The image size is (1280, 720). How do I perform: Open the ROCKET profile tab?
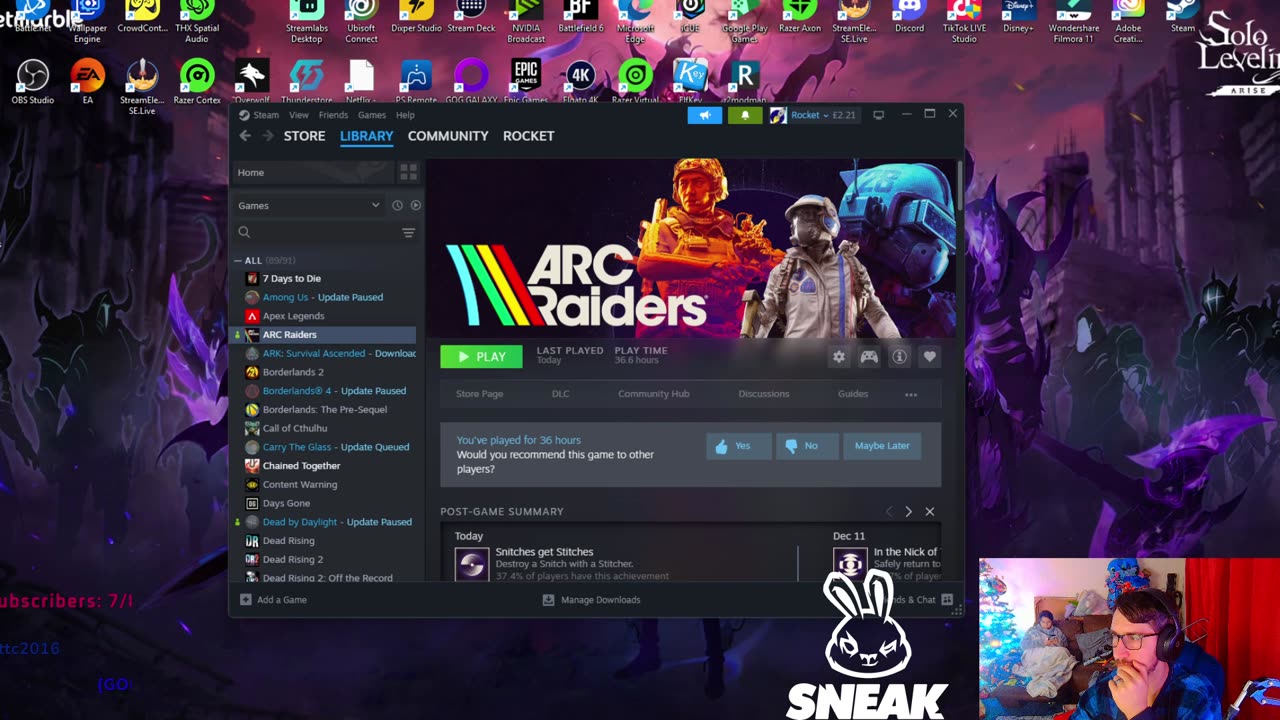coord(528,136)
